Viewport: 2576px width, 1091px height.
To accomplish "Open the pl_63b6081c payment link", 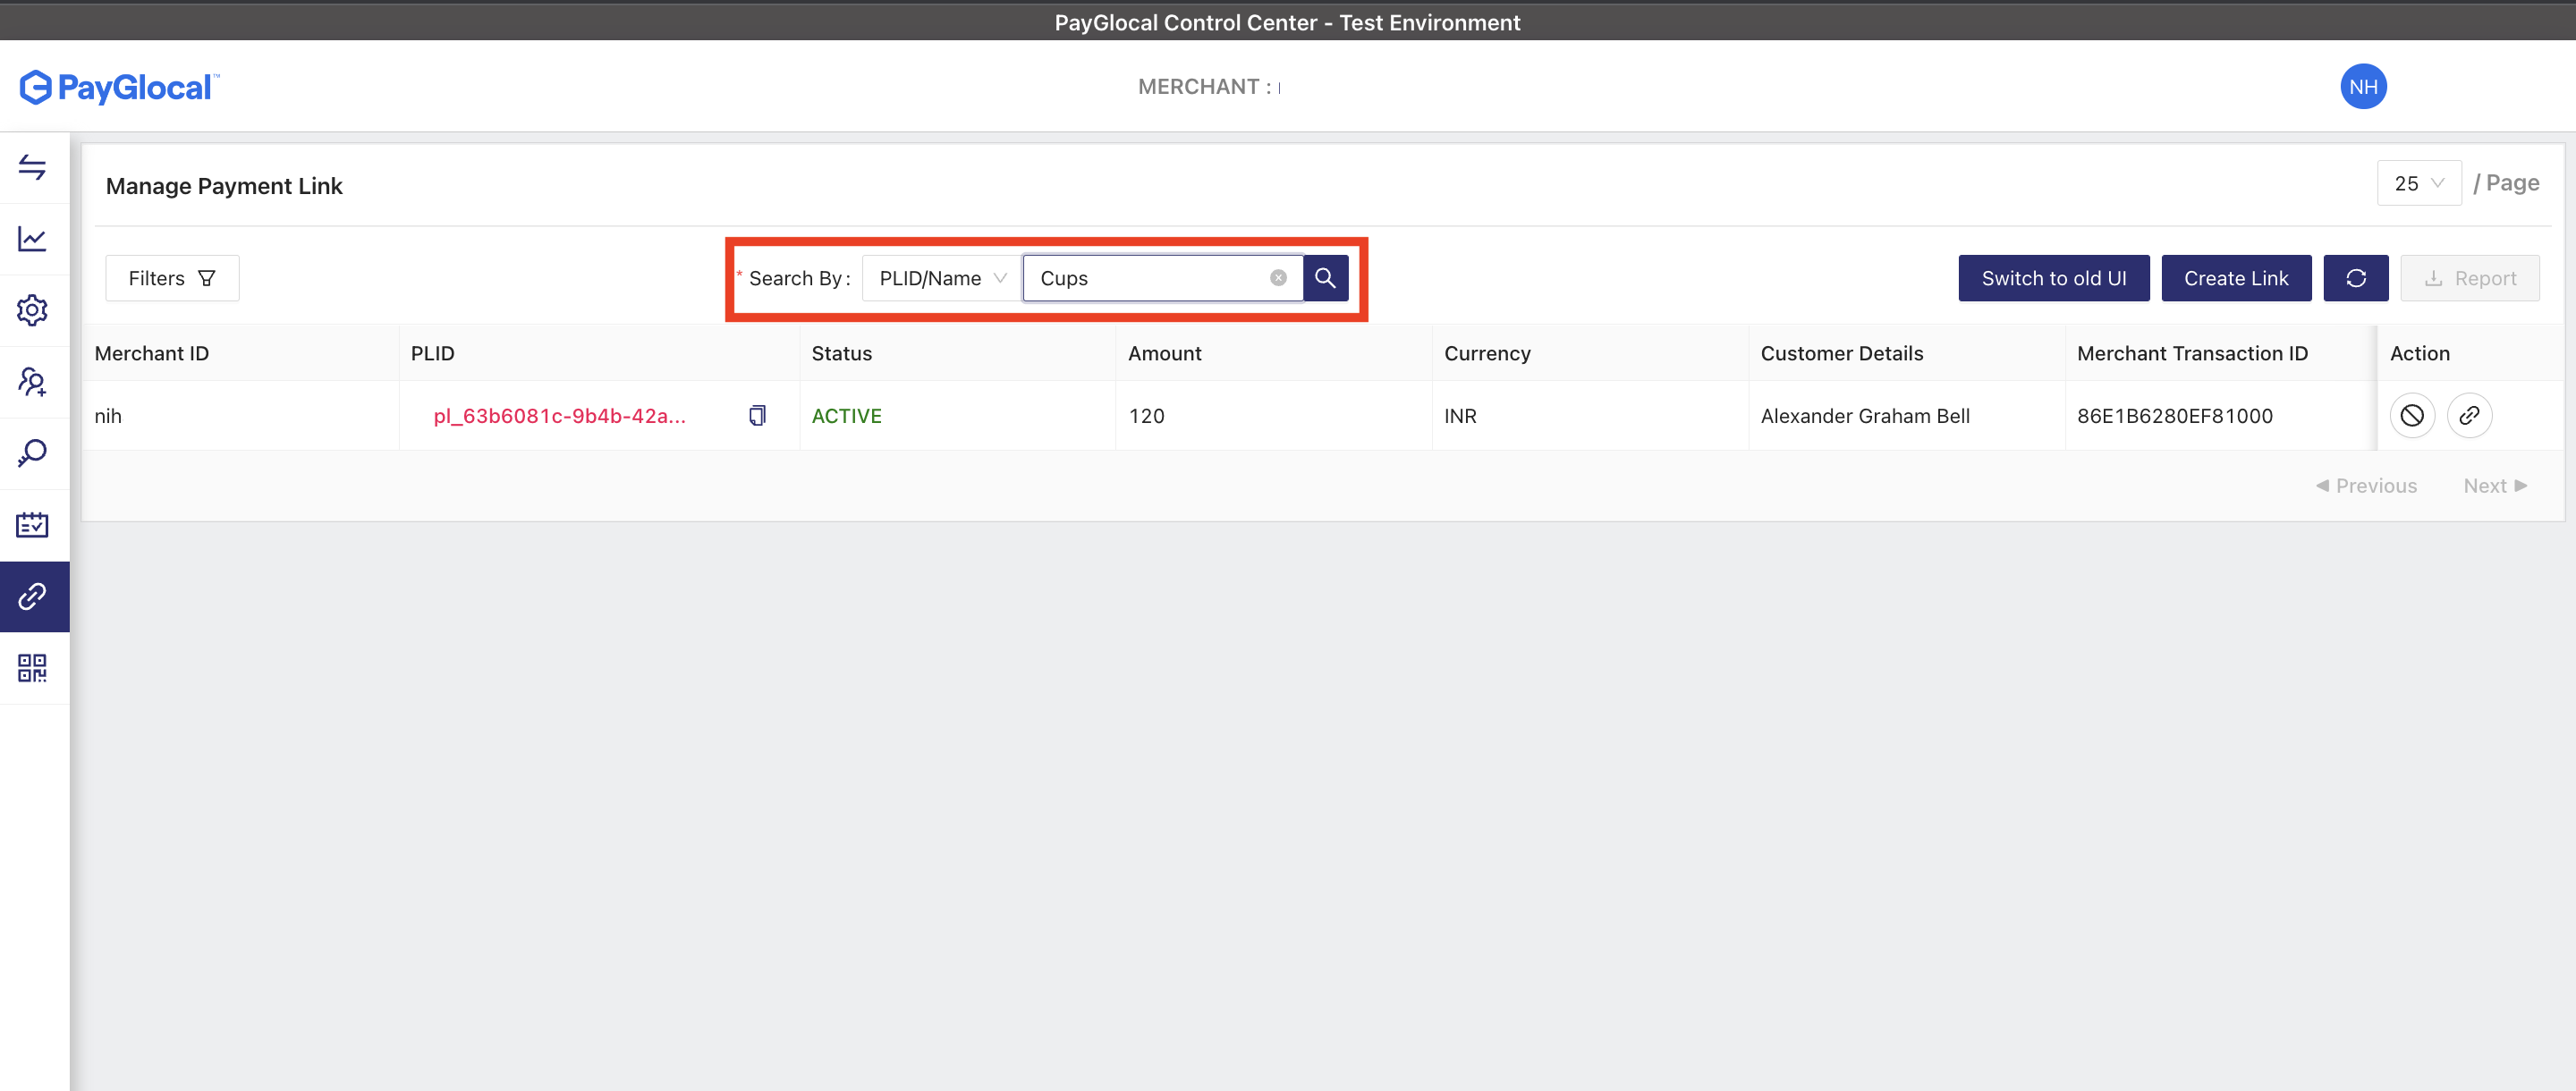I will tap(559, 416).
